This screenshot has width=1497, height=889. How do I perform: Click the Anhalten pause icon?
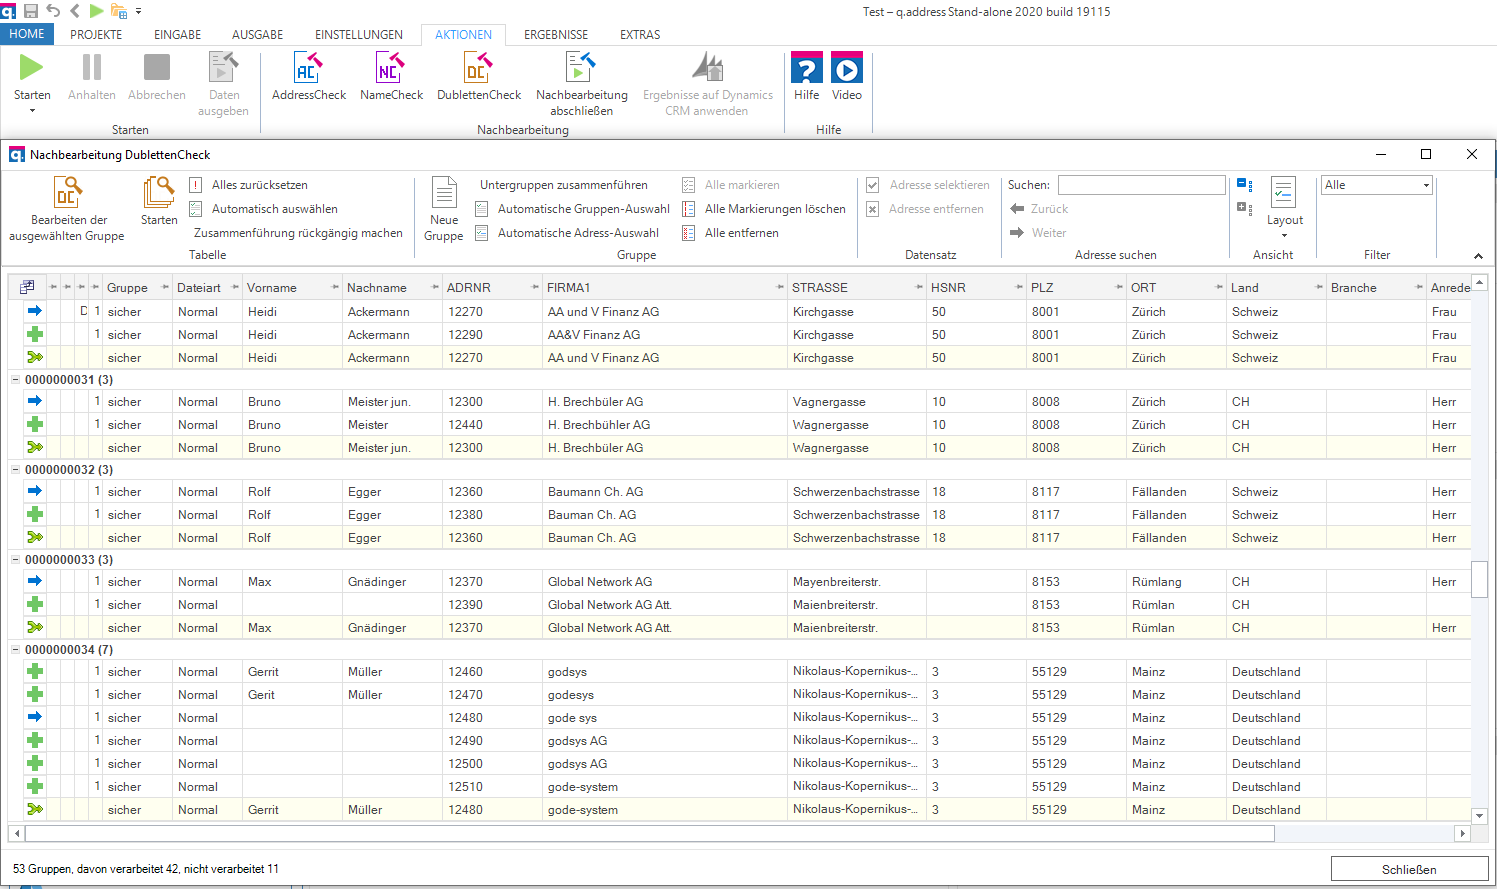point(92,67)
